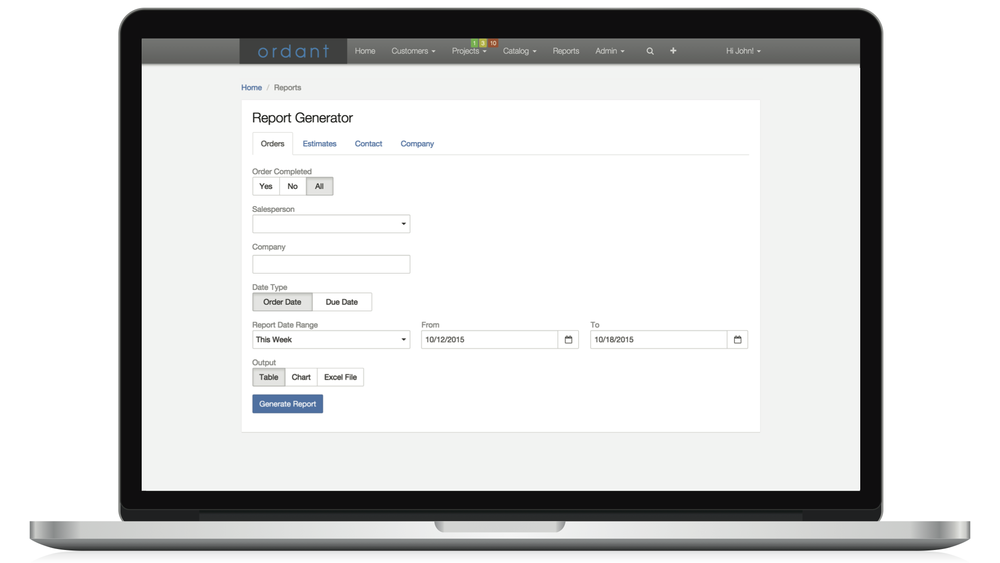The image size is (1000, 563).
Task: Click the green Projects badge showing 1
Action: point(474,43)
